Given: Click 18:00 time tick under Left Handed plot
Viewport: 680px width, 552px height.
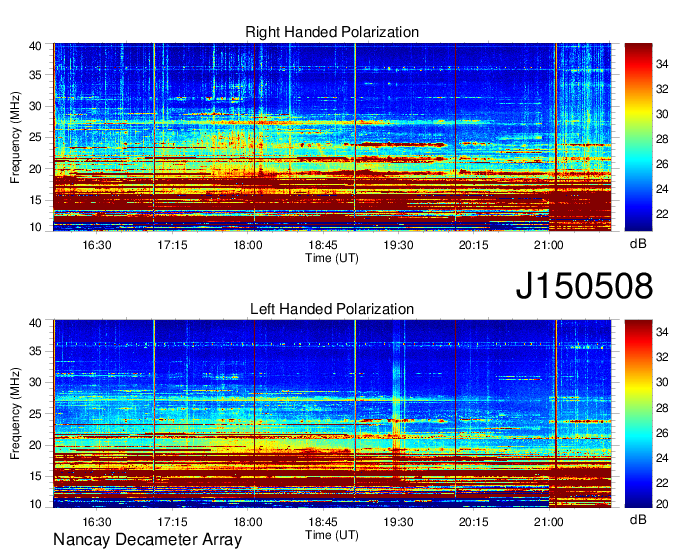Looking at the screenshot, I should pos(248,521).
